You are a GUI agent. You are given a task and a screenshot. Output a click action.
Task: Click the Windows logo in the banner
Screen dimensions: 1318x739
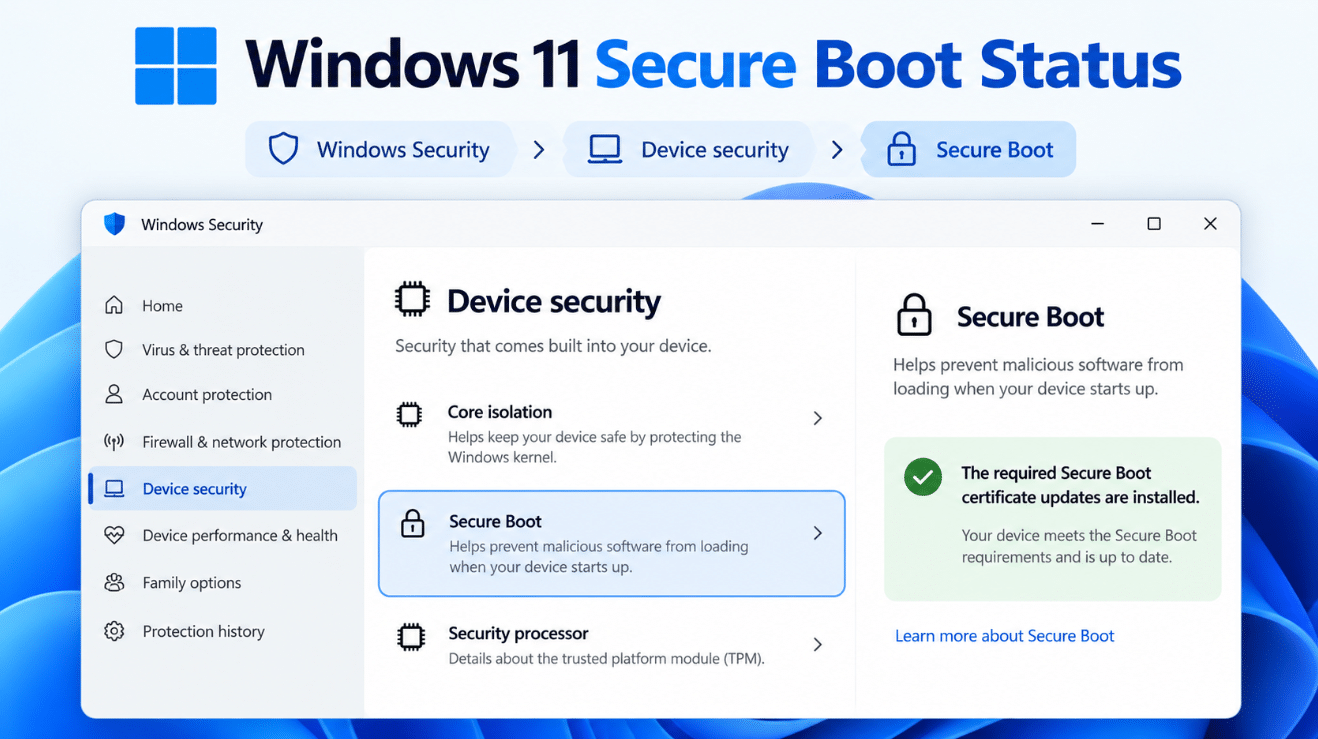[x=176, y=65]
